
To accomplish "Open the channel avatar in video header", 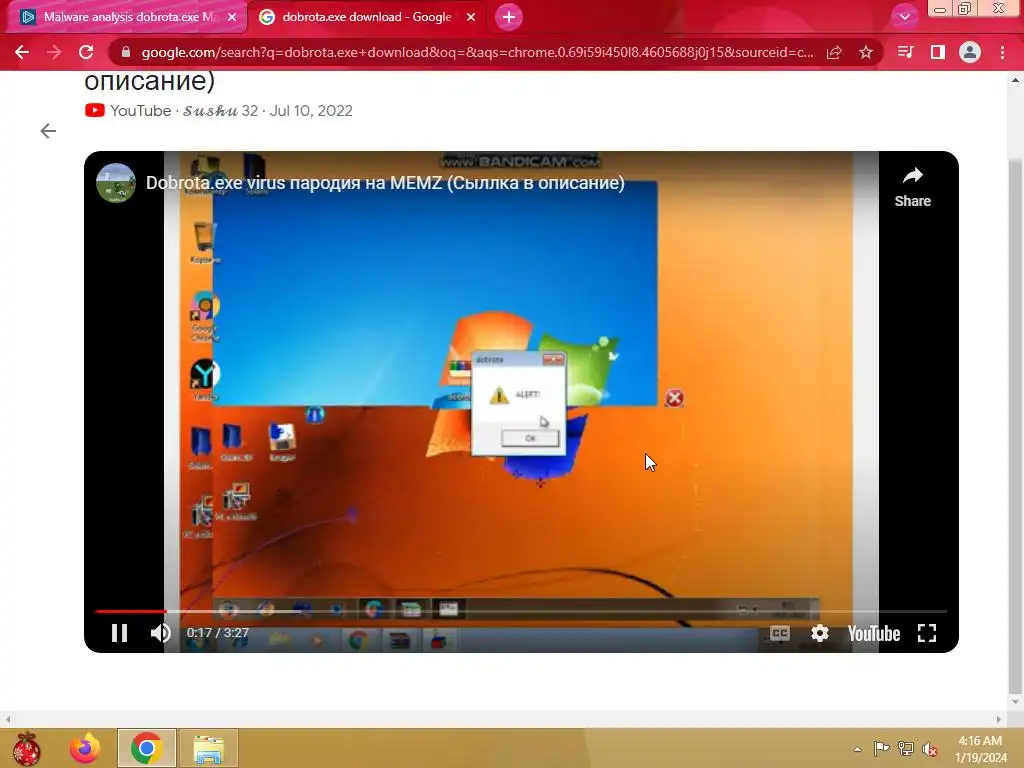I will pyautogui.click(x=116, y=183).
